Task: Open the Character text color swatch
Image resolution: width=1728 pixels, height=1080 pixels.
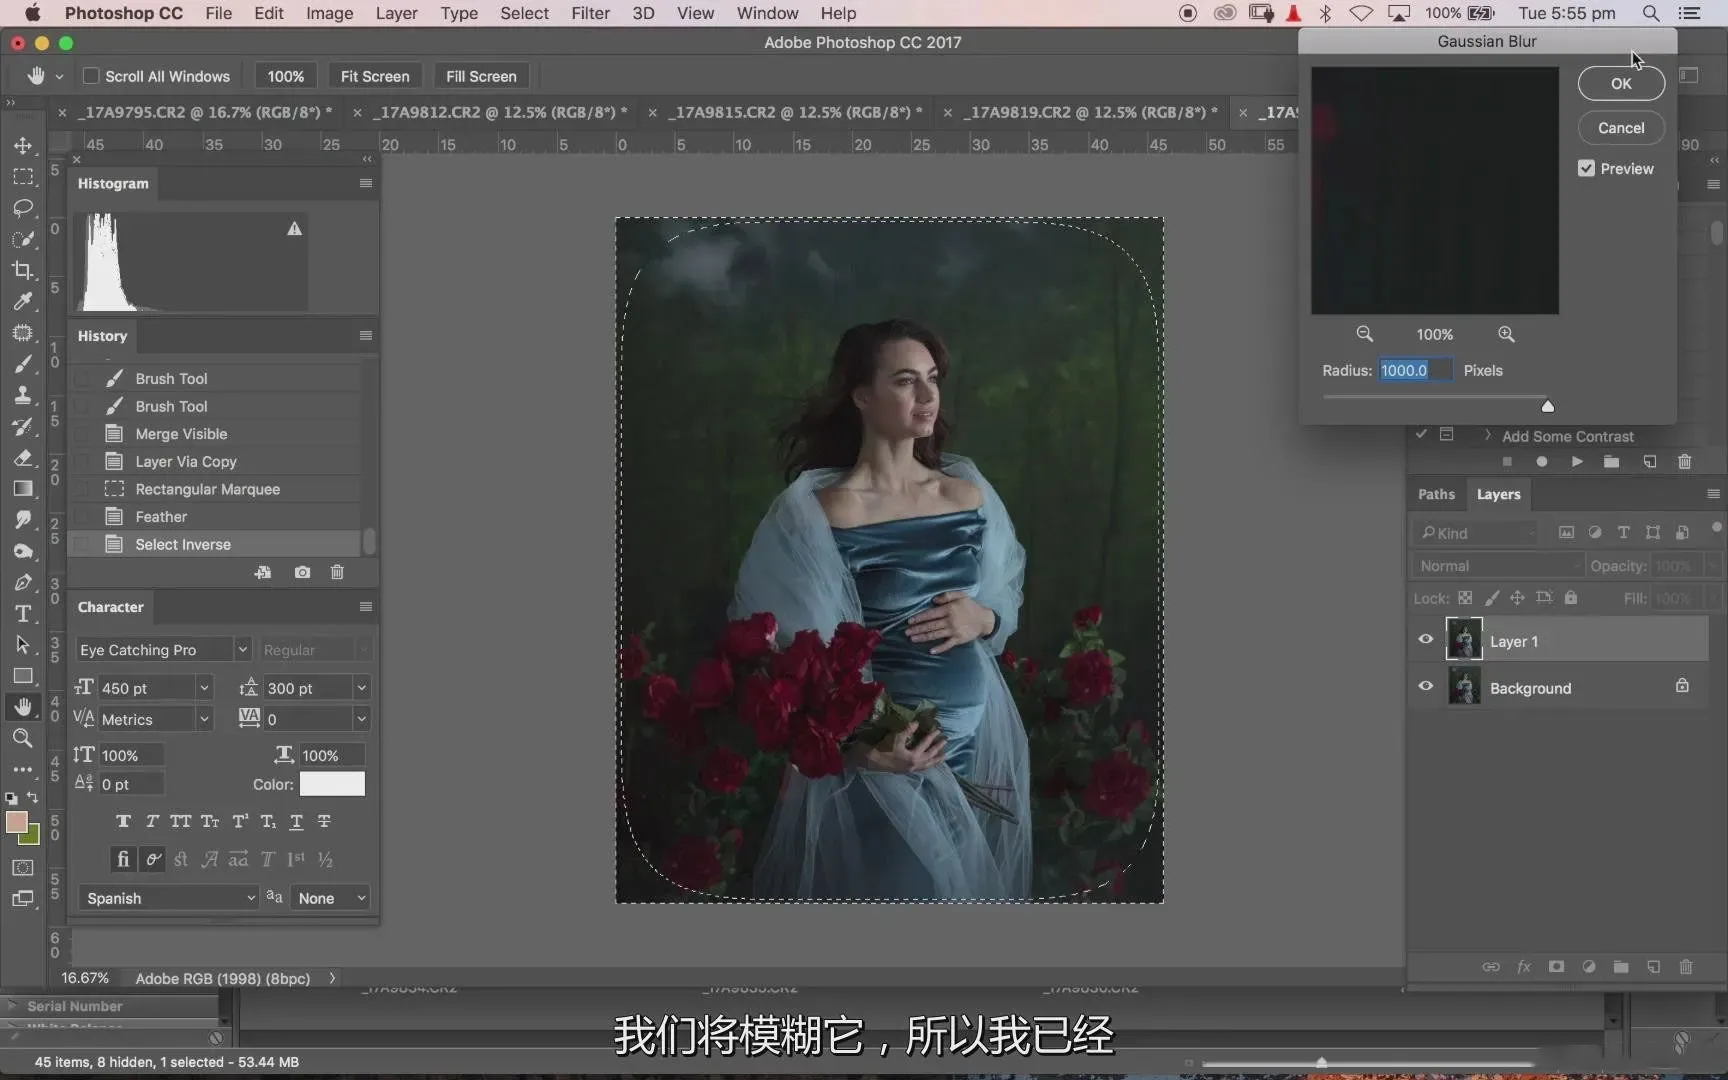Action: pos(332,784)
